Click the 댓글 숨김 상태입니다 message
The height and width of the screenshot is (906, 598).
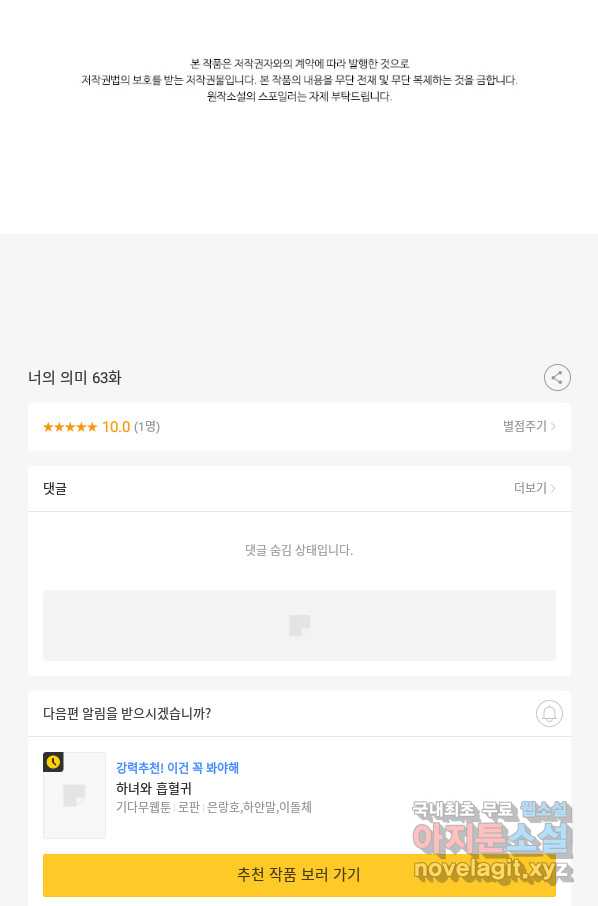299,550
